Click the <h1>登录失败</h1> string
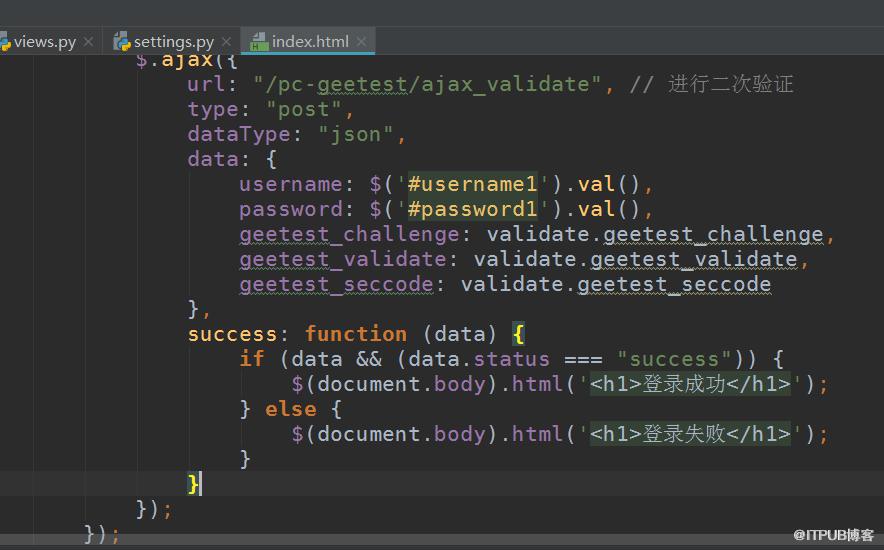This screenshot has width=884, height=550. click(x=691, y=434)
